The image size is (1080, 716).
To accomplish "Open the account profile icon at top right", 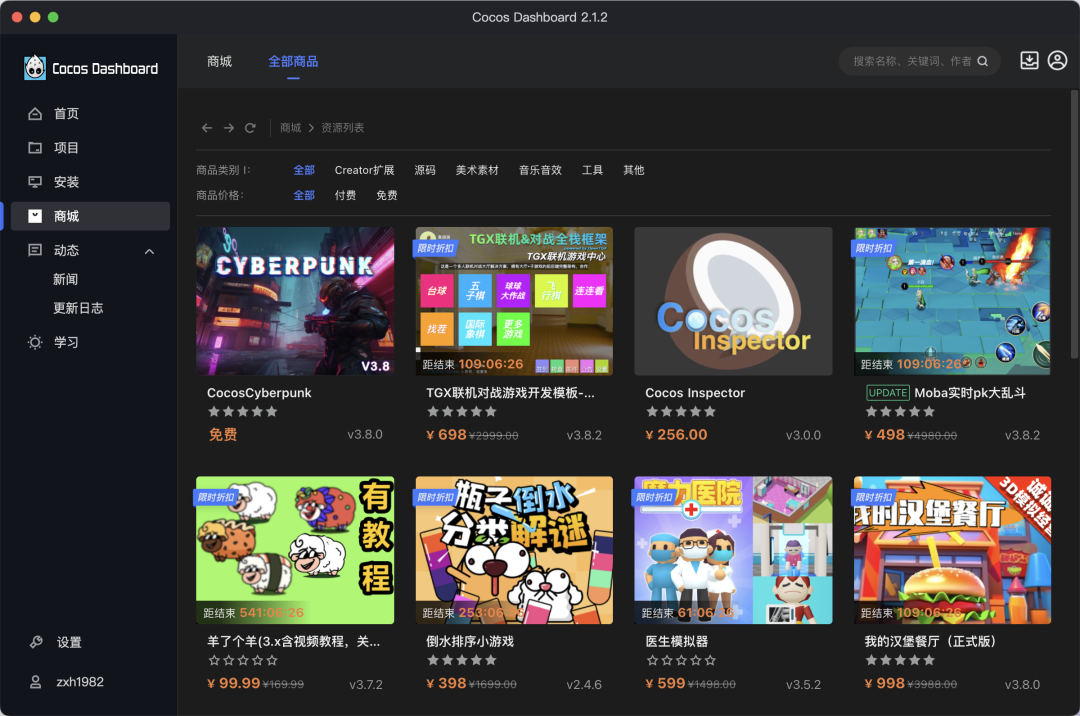I will click(x=1057, y=61).
